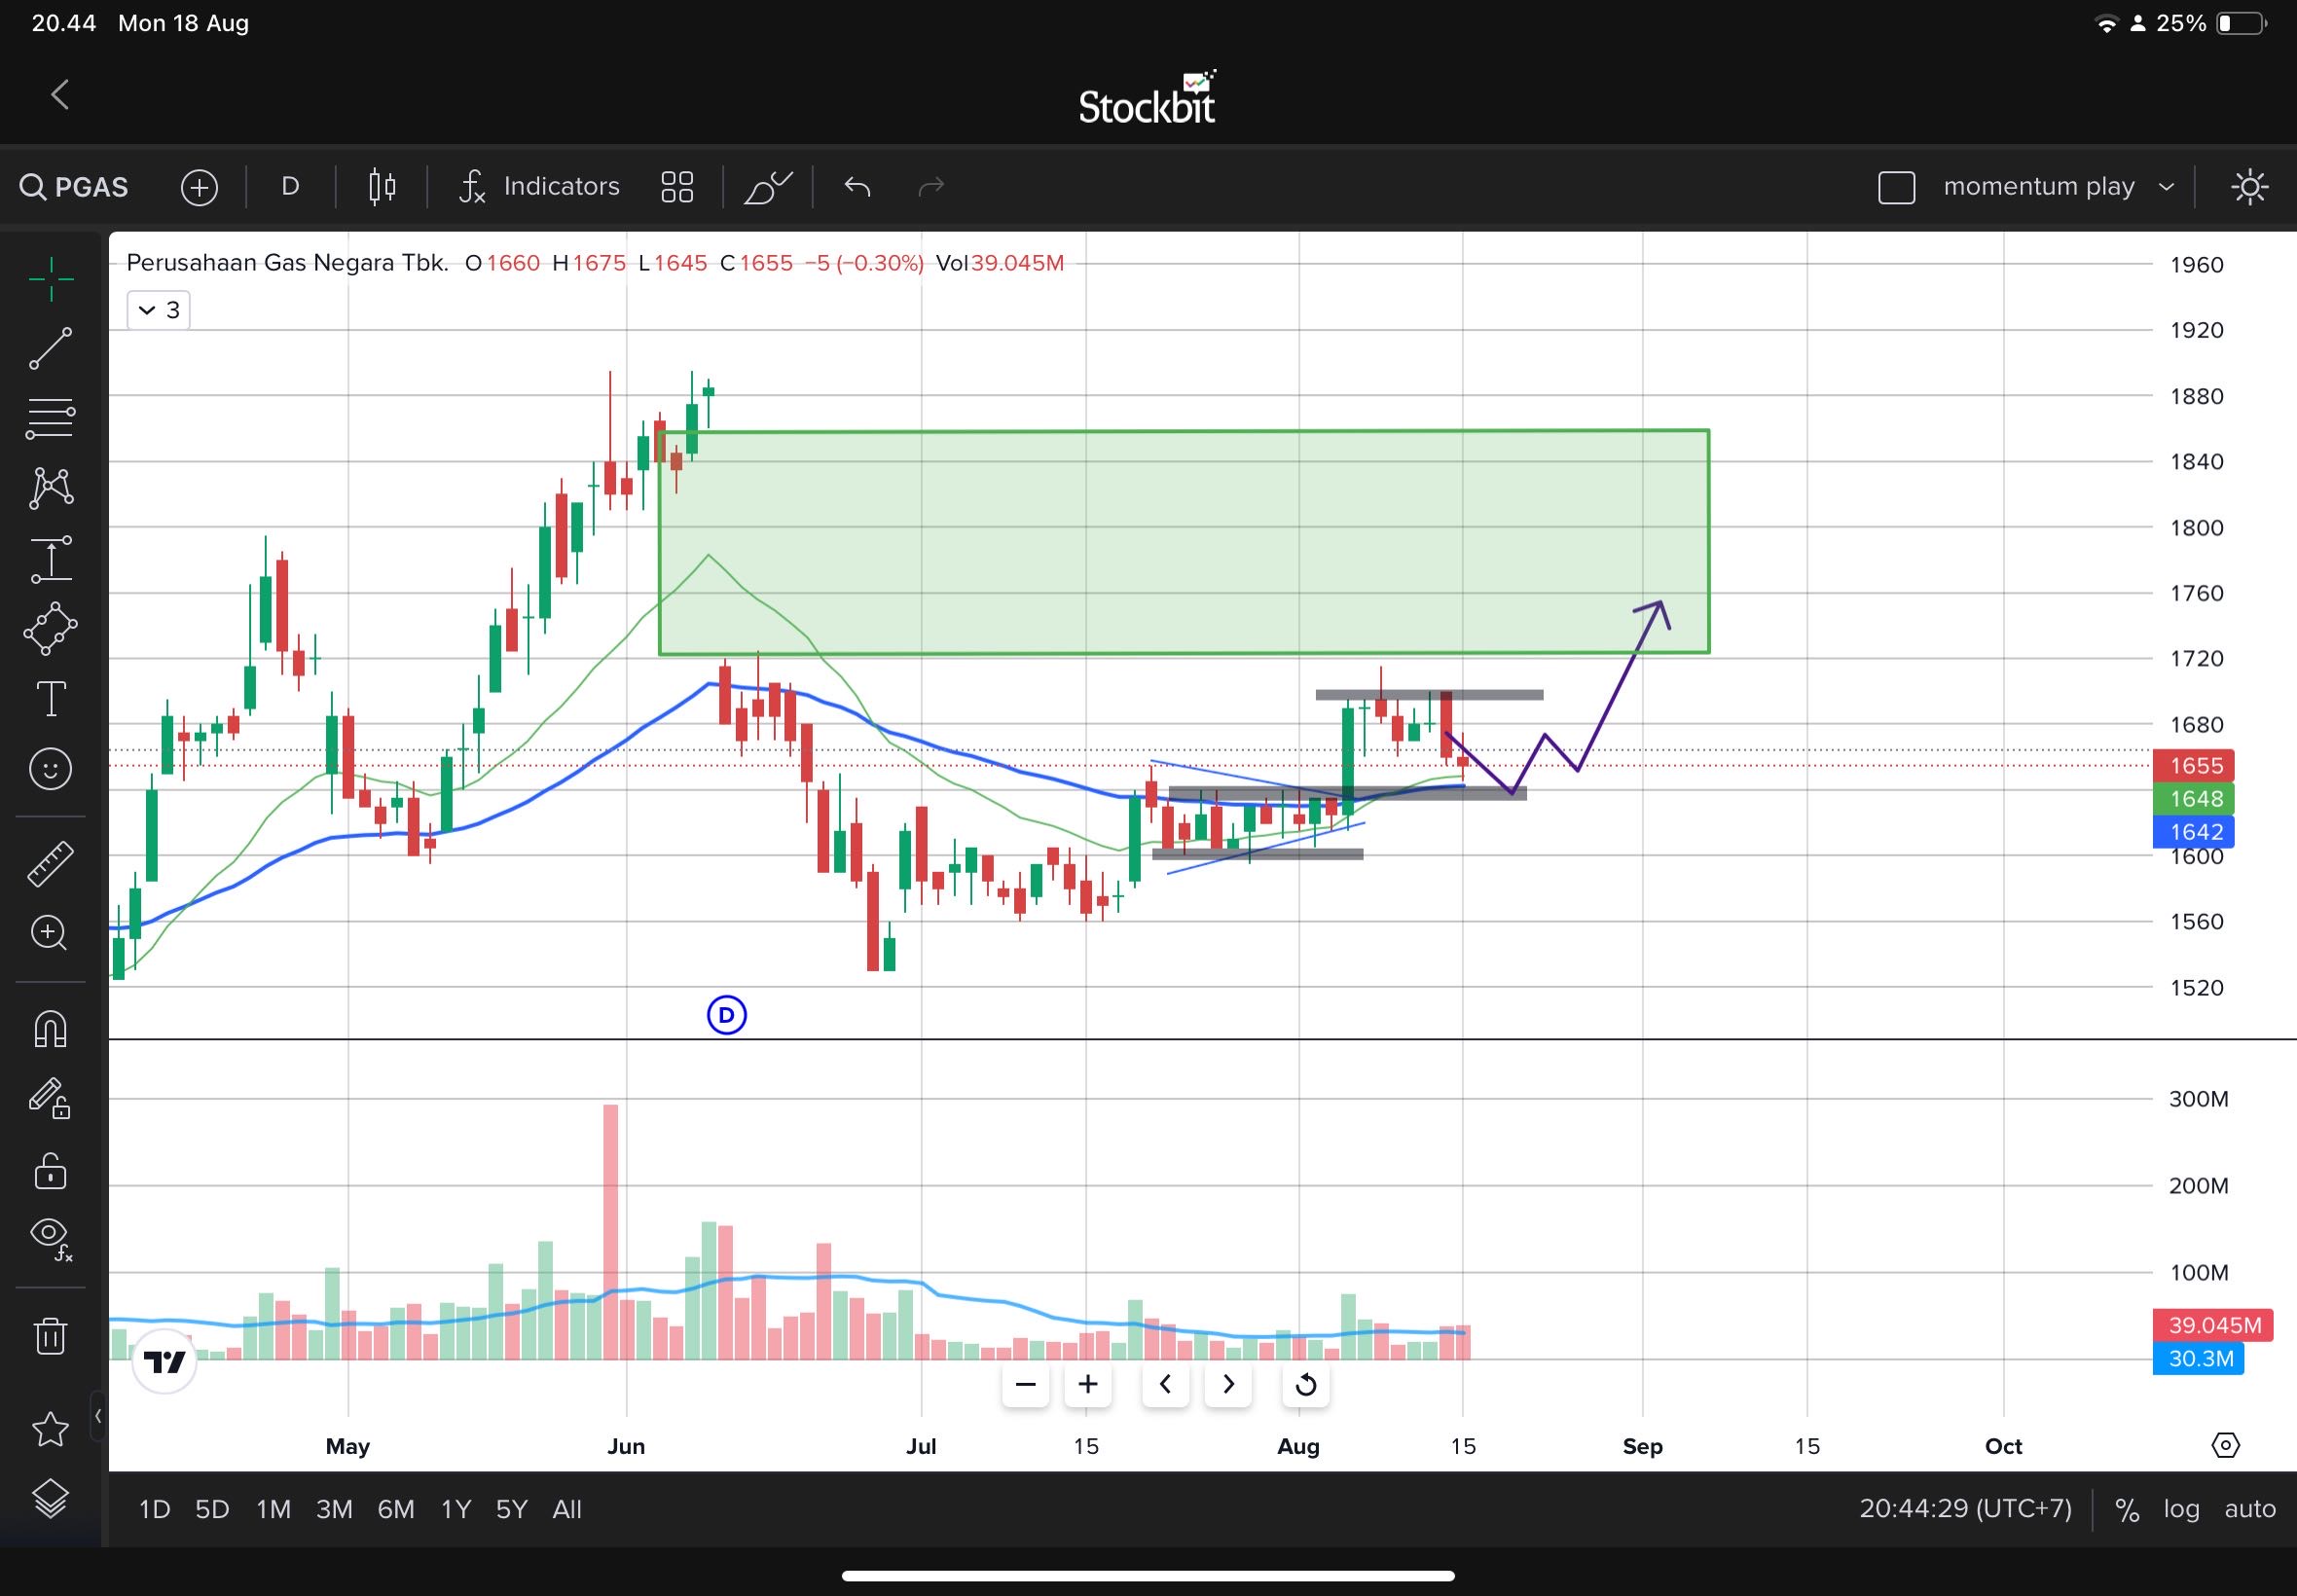Select the price range measurement tool
The width and height of the screenshot is (2297, 1596).
pos(50,558)
